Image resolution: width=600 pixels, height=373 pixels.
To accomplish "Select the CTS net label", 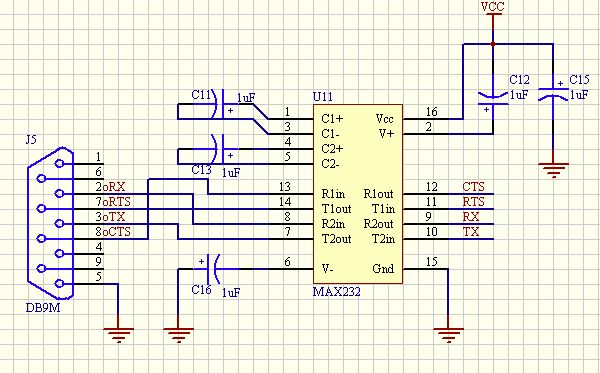I will click(x=473, y=187).
